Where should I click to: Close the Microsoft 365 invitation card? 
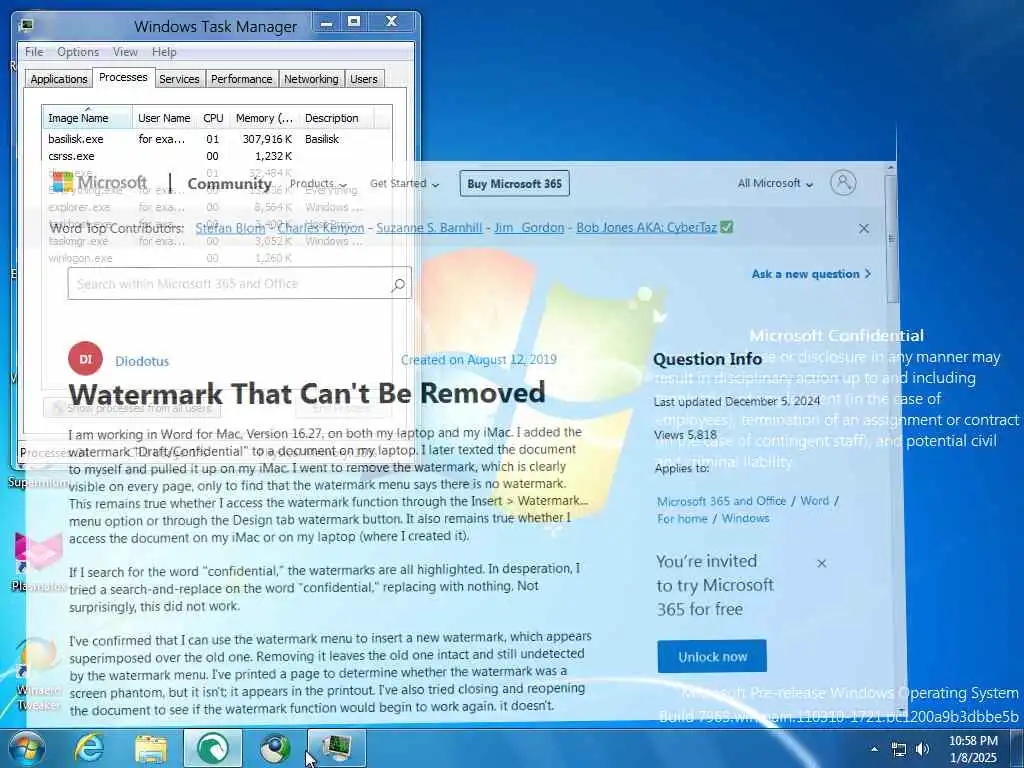[x=822, y=563]
